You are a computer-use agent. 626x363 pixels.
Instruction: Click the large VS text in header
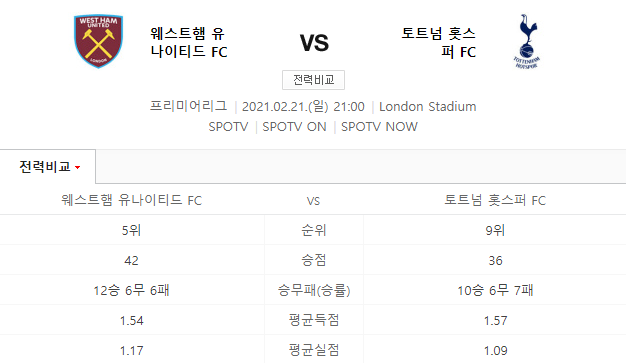pos(314,43)
